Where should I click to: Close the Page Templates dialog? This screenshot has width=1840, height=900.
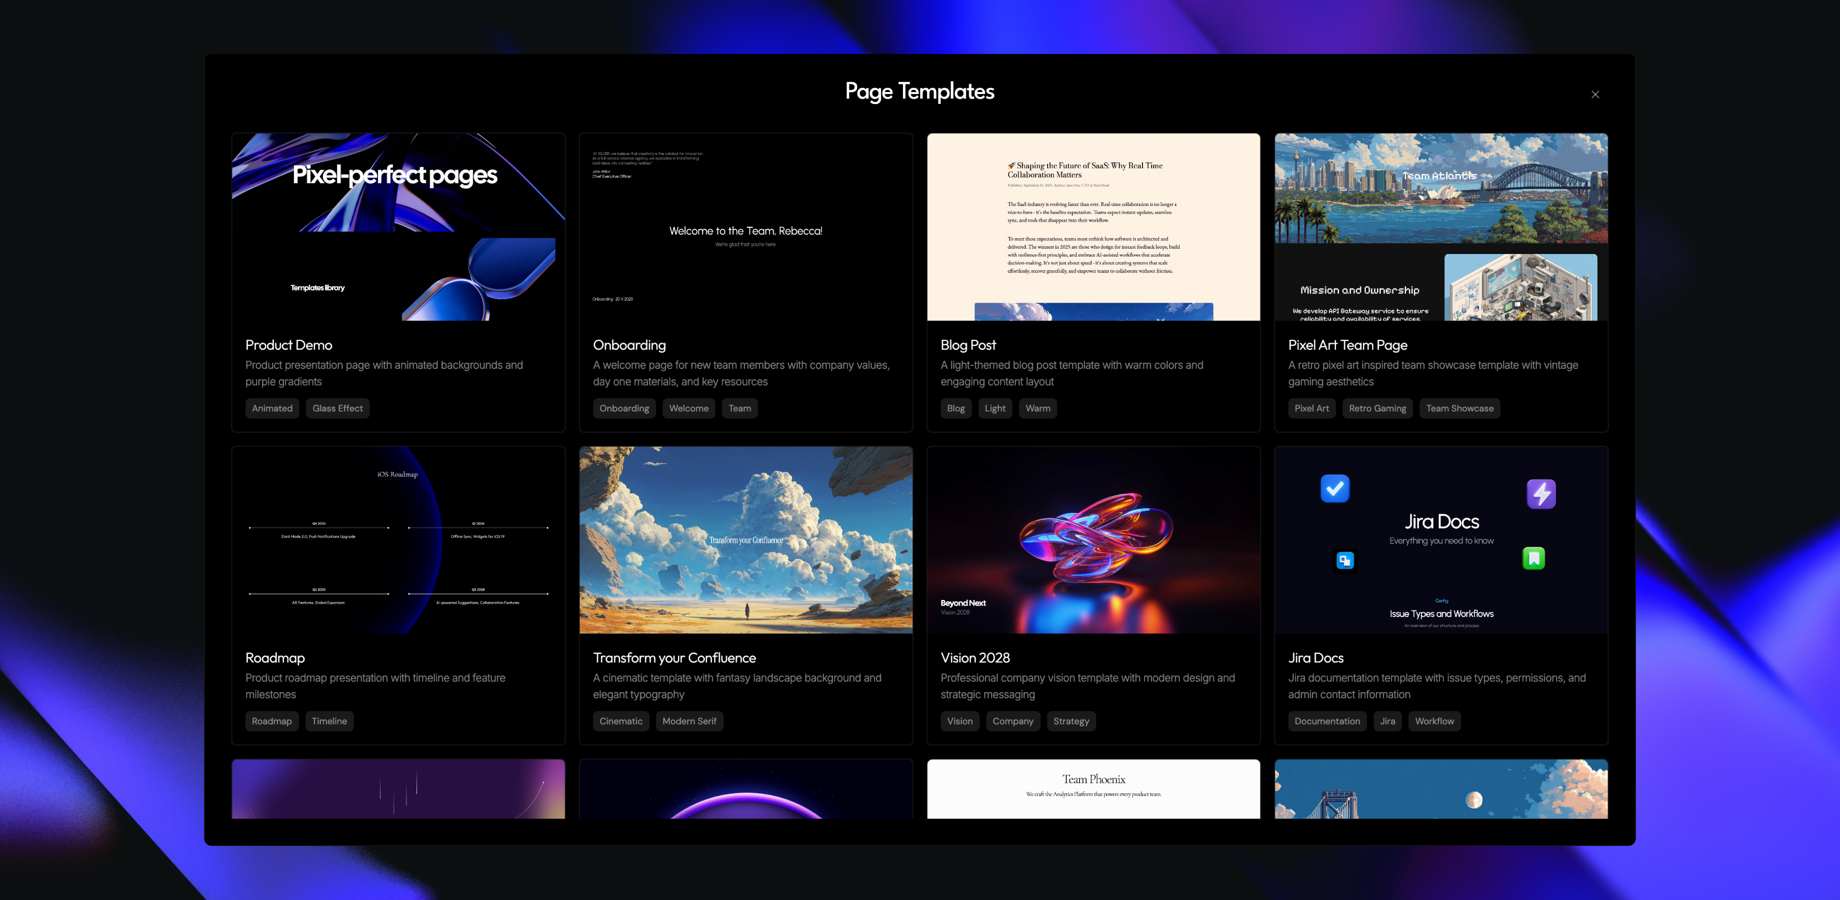[1595, 94]
